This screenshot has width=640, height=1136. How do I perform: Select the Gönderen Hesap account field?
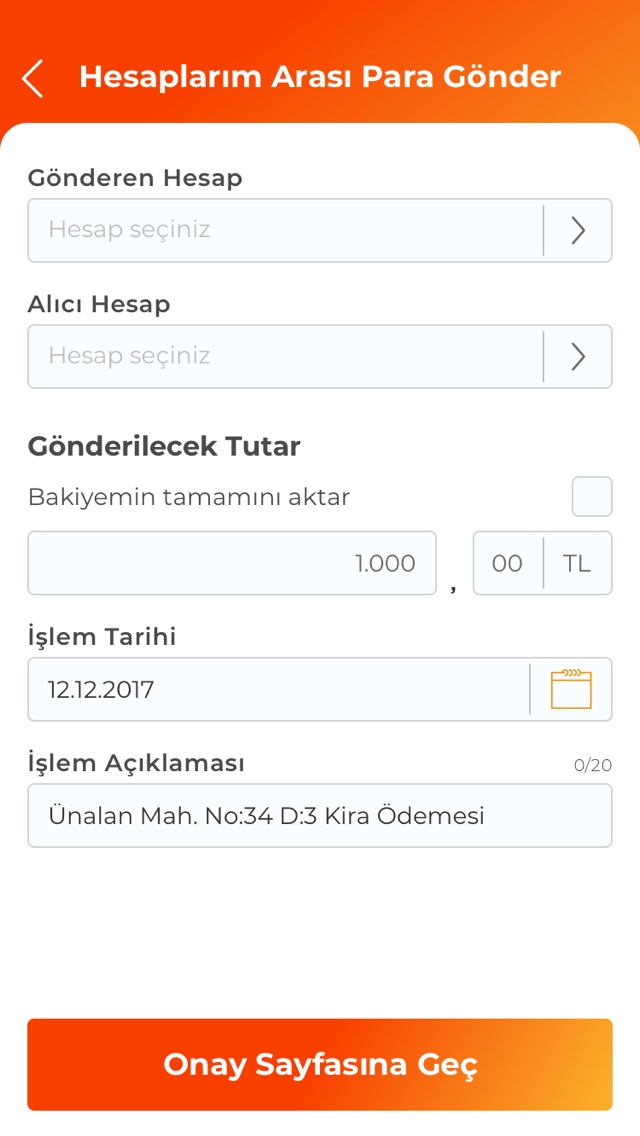(285, 231)
